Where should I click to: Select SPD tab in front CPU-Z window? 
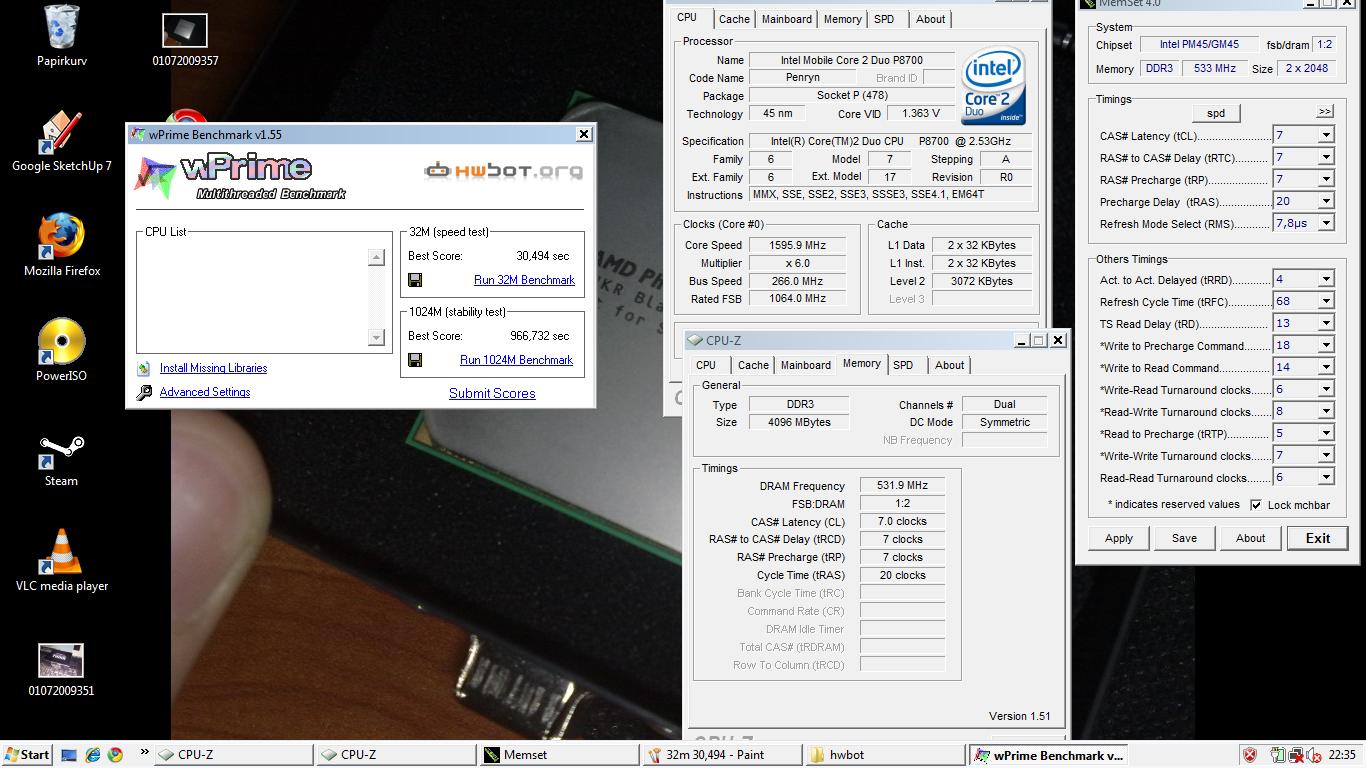903,365
